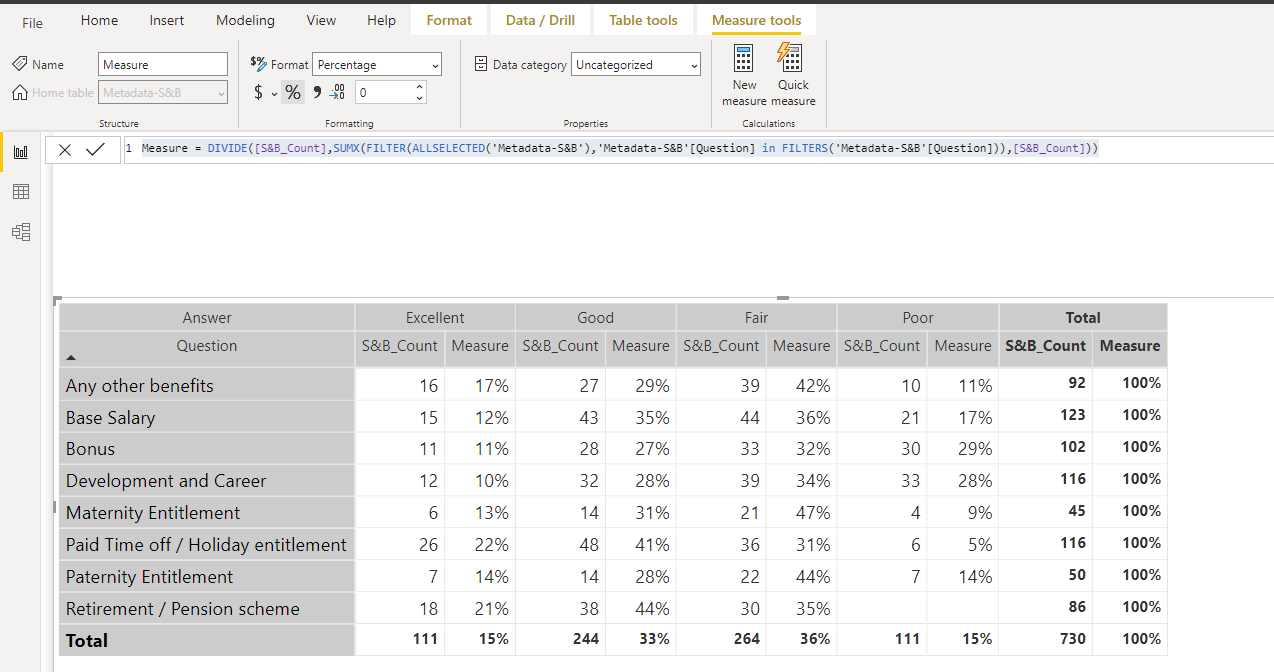
Task: Click the Fair total count 264
Action: click(747, 639)
